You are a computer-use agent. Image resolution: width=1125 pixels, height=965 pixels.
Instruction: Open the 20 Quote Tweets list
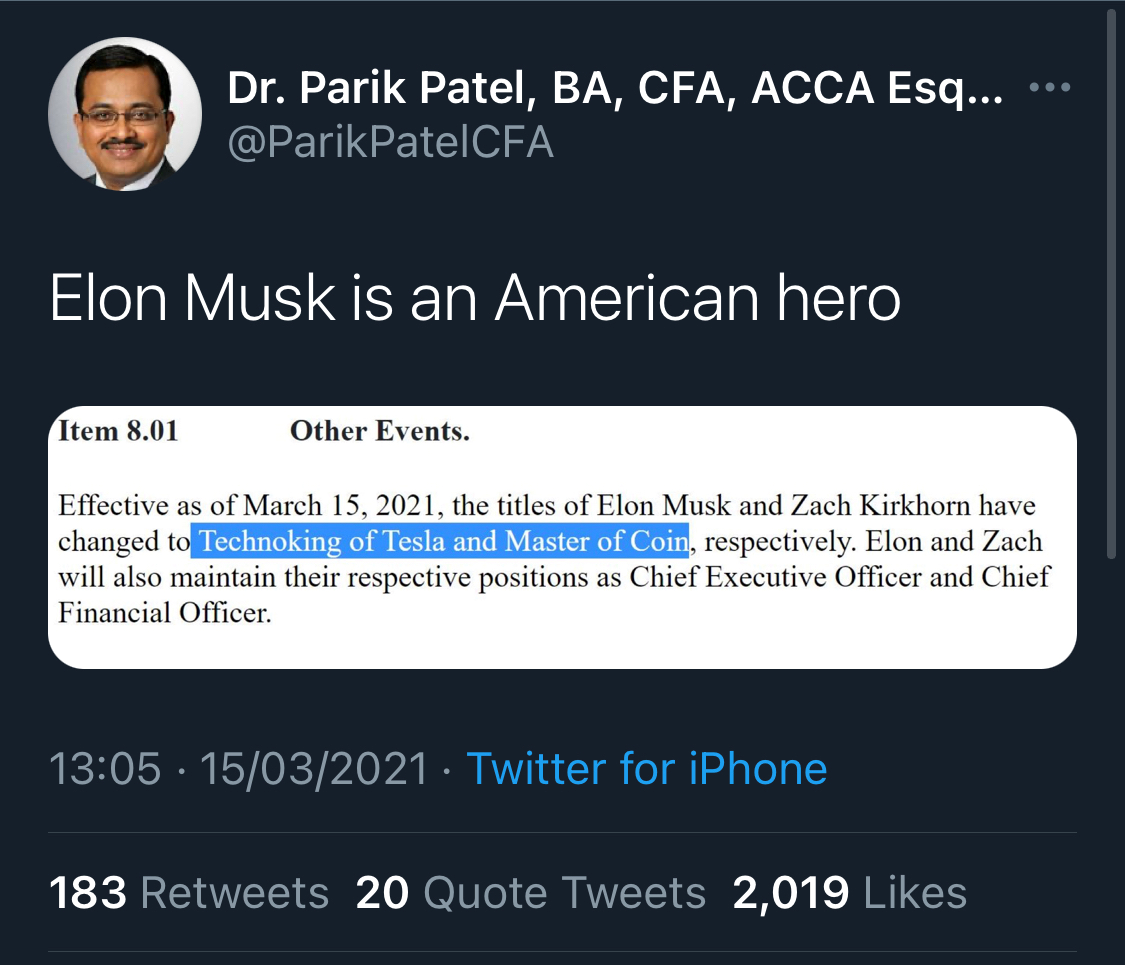pyautogui.click(x=530, y=893)
